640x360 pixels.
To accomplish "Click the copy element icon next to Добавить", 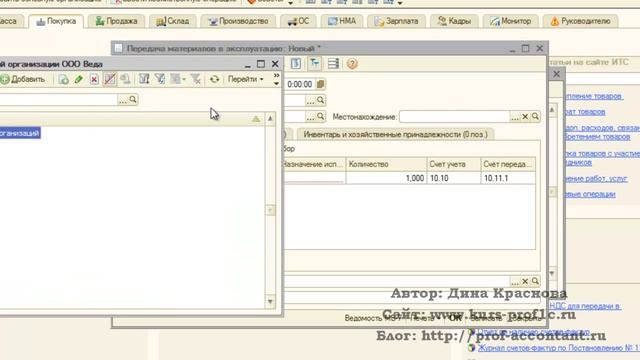I will click(x=63, y=79).
